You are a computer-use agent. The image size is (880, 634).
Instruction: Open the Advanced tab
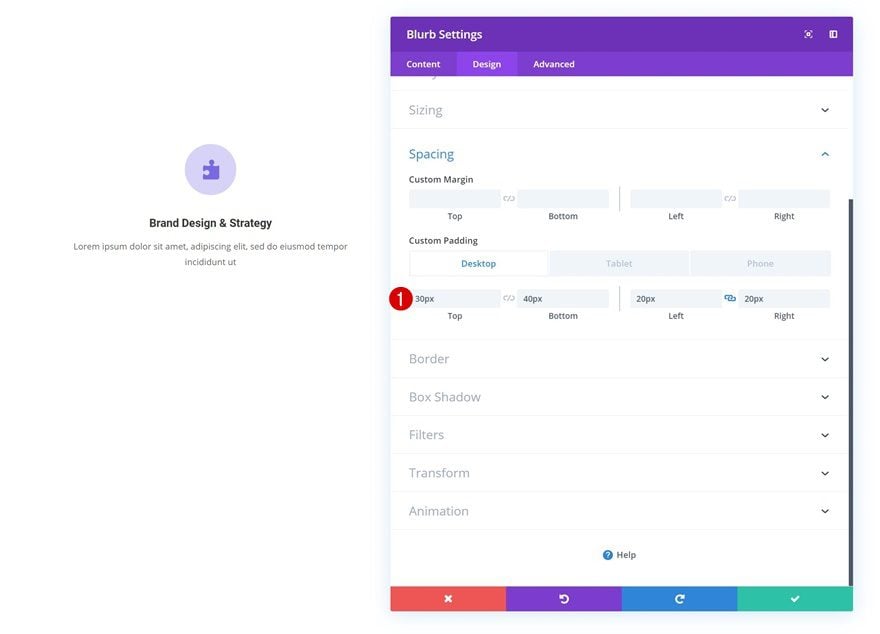pos(554,64)
